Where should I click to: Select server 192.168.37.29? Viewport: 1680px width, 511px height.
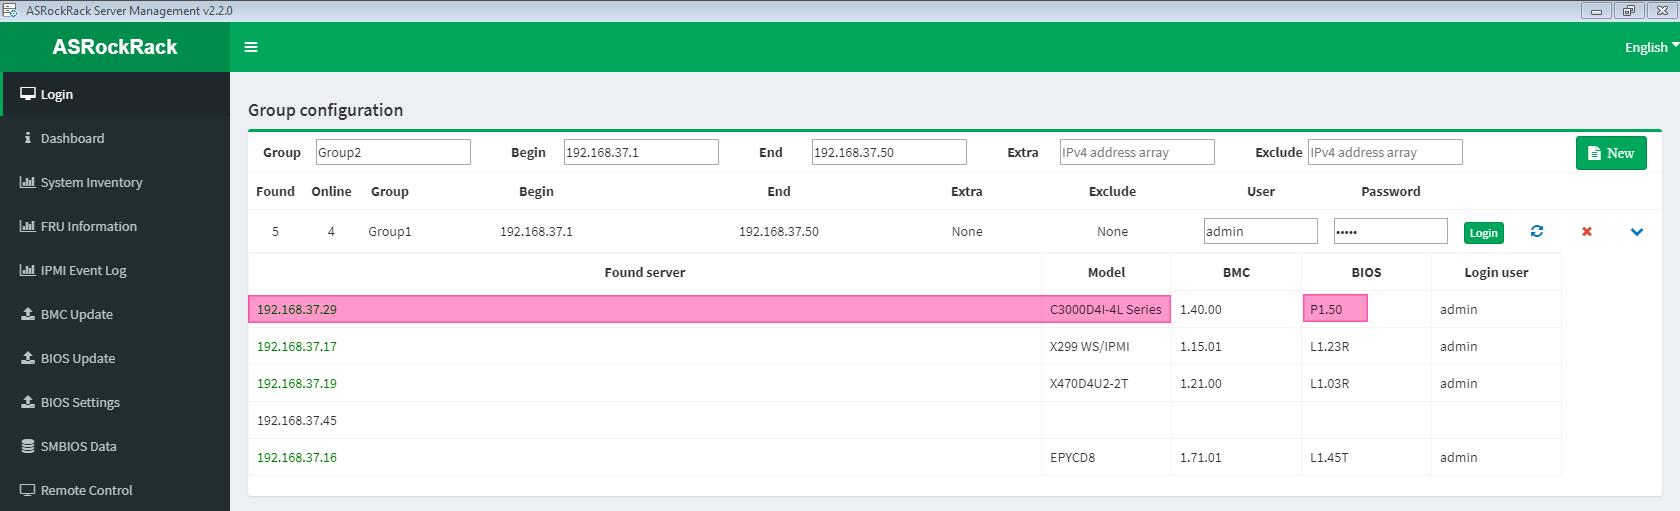[x=297, y=309]
